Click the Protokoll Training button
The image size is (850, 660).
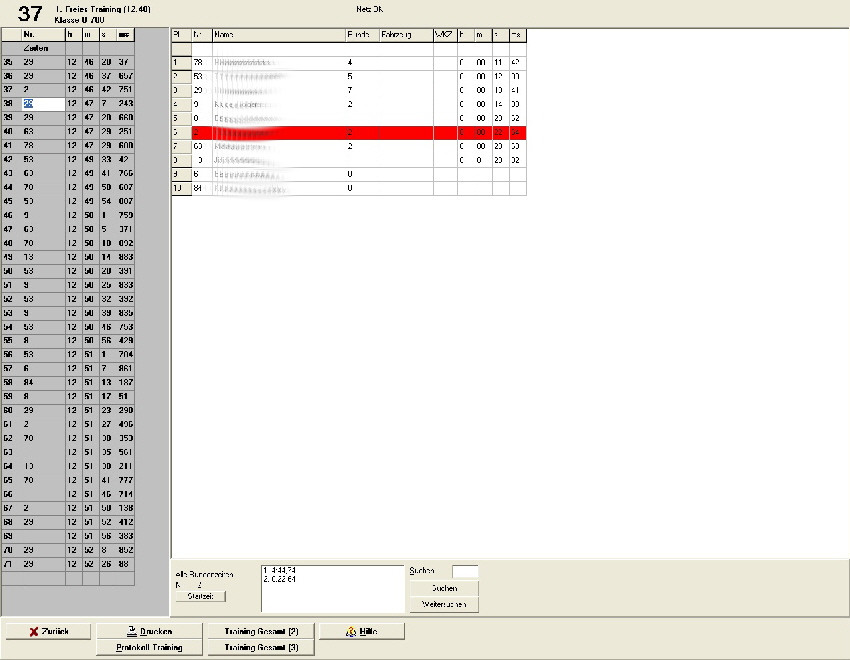pos(152,648)
